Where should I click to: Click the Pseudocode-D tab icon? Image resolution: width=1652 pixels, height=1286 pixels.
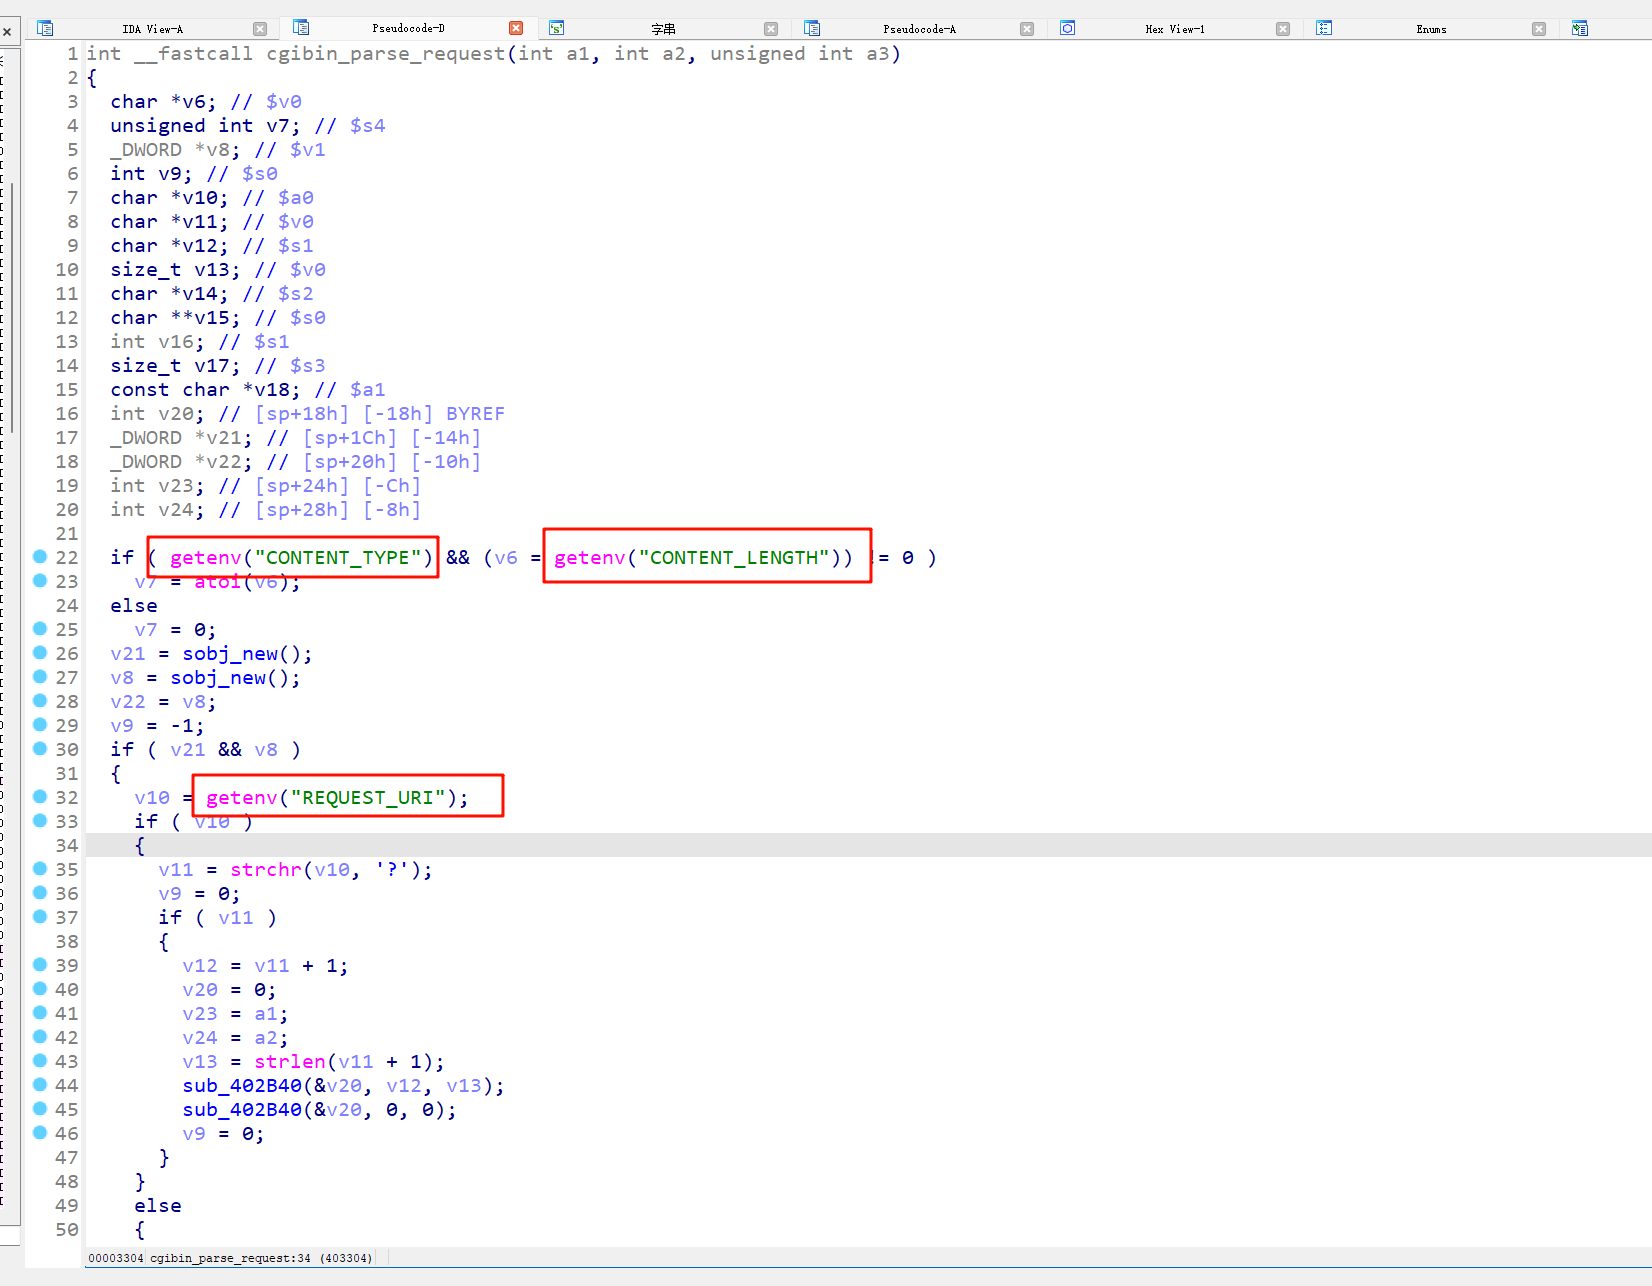(x=301, y=28)
